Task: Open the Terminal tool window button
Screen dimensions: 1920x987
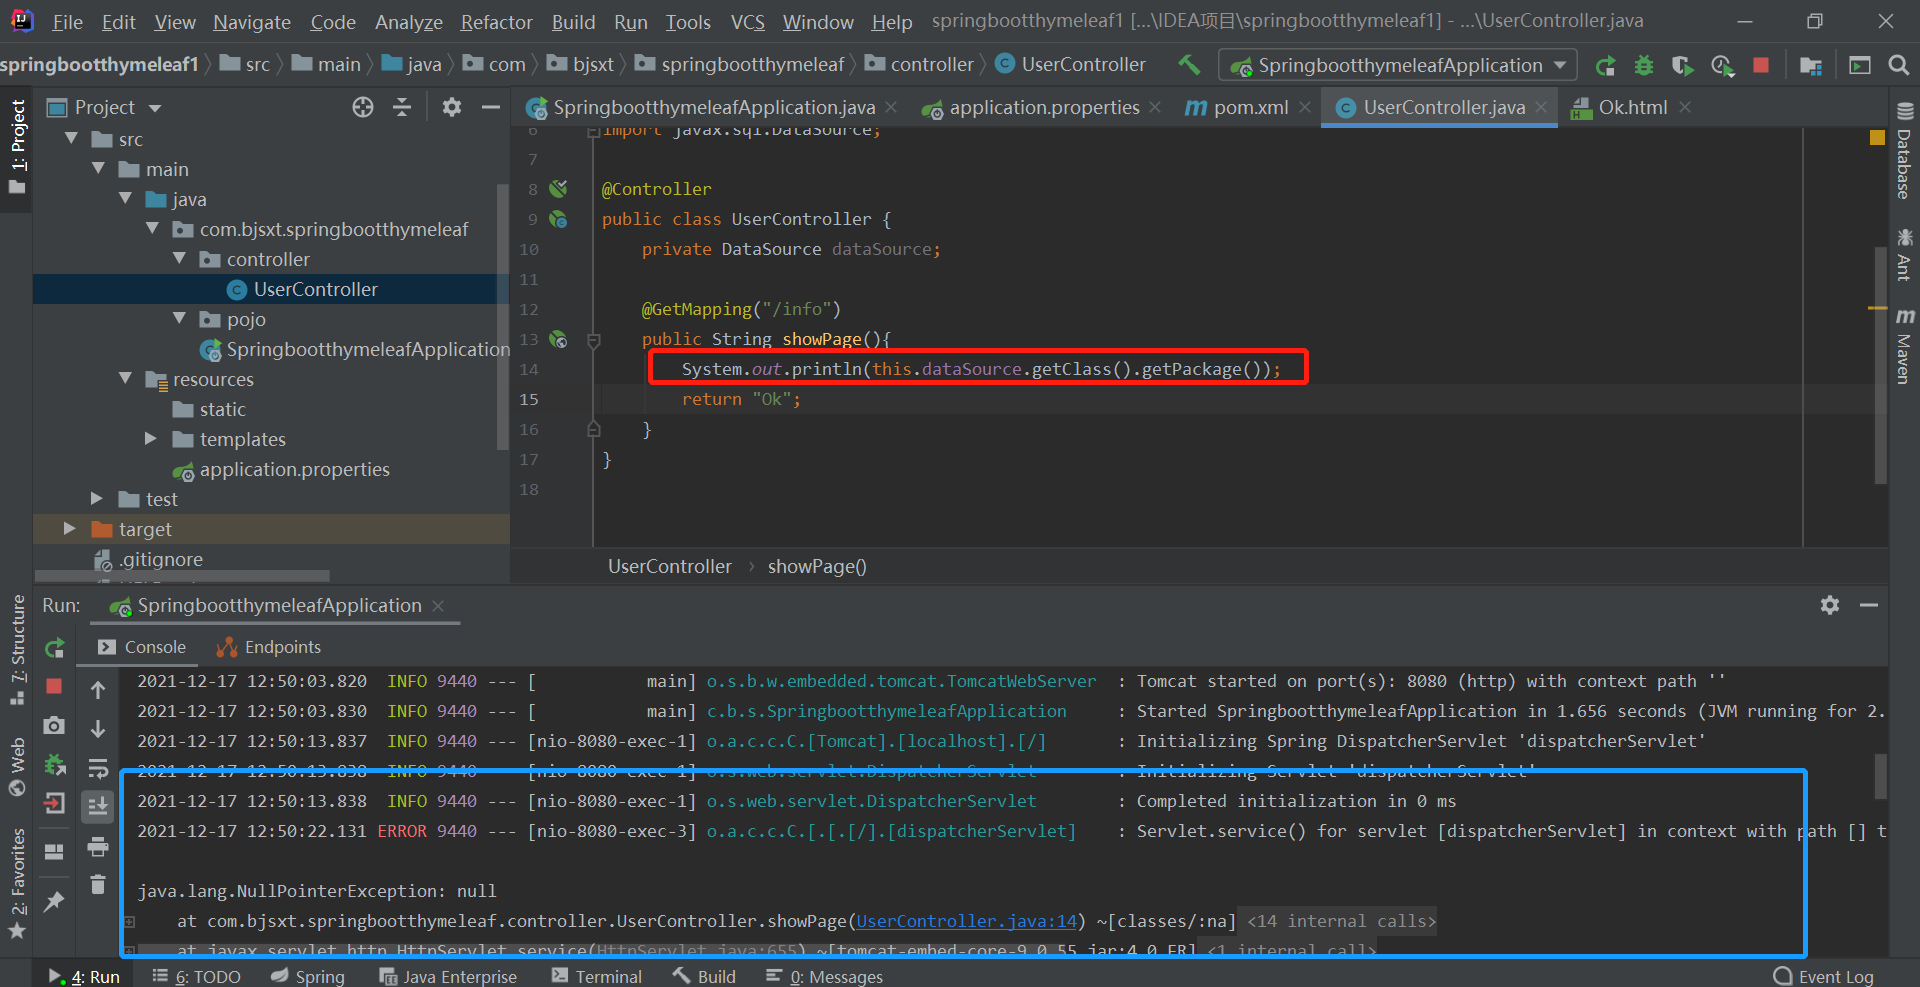Action: coord(597,976)
